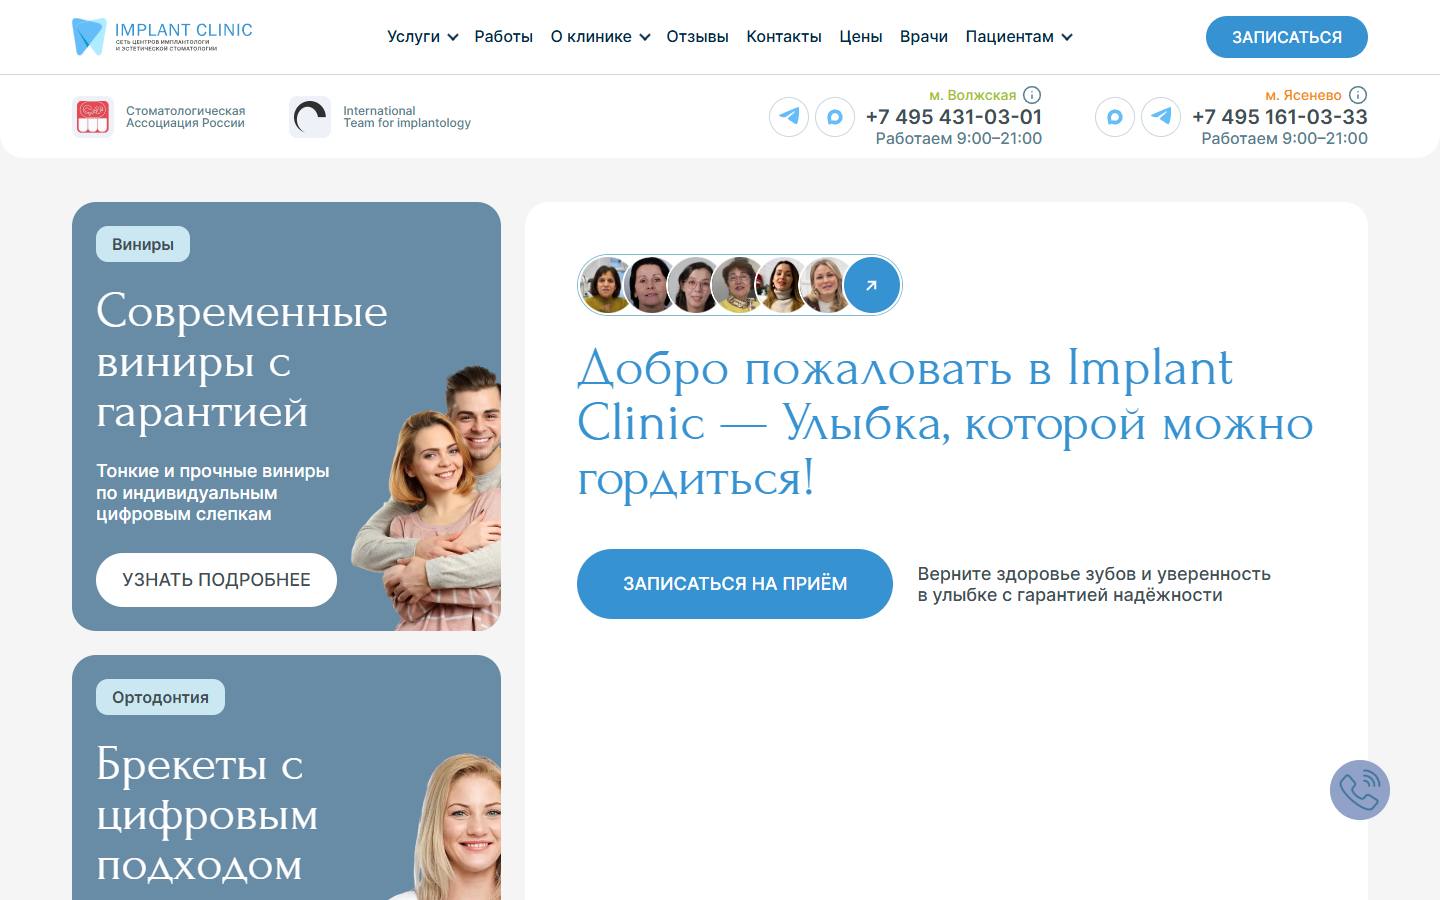Open messenger chat icon beside +7 495 431-03-01
1440x900 pixels.
835,117
